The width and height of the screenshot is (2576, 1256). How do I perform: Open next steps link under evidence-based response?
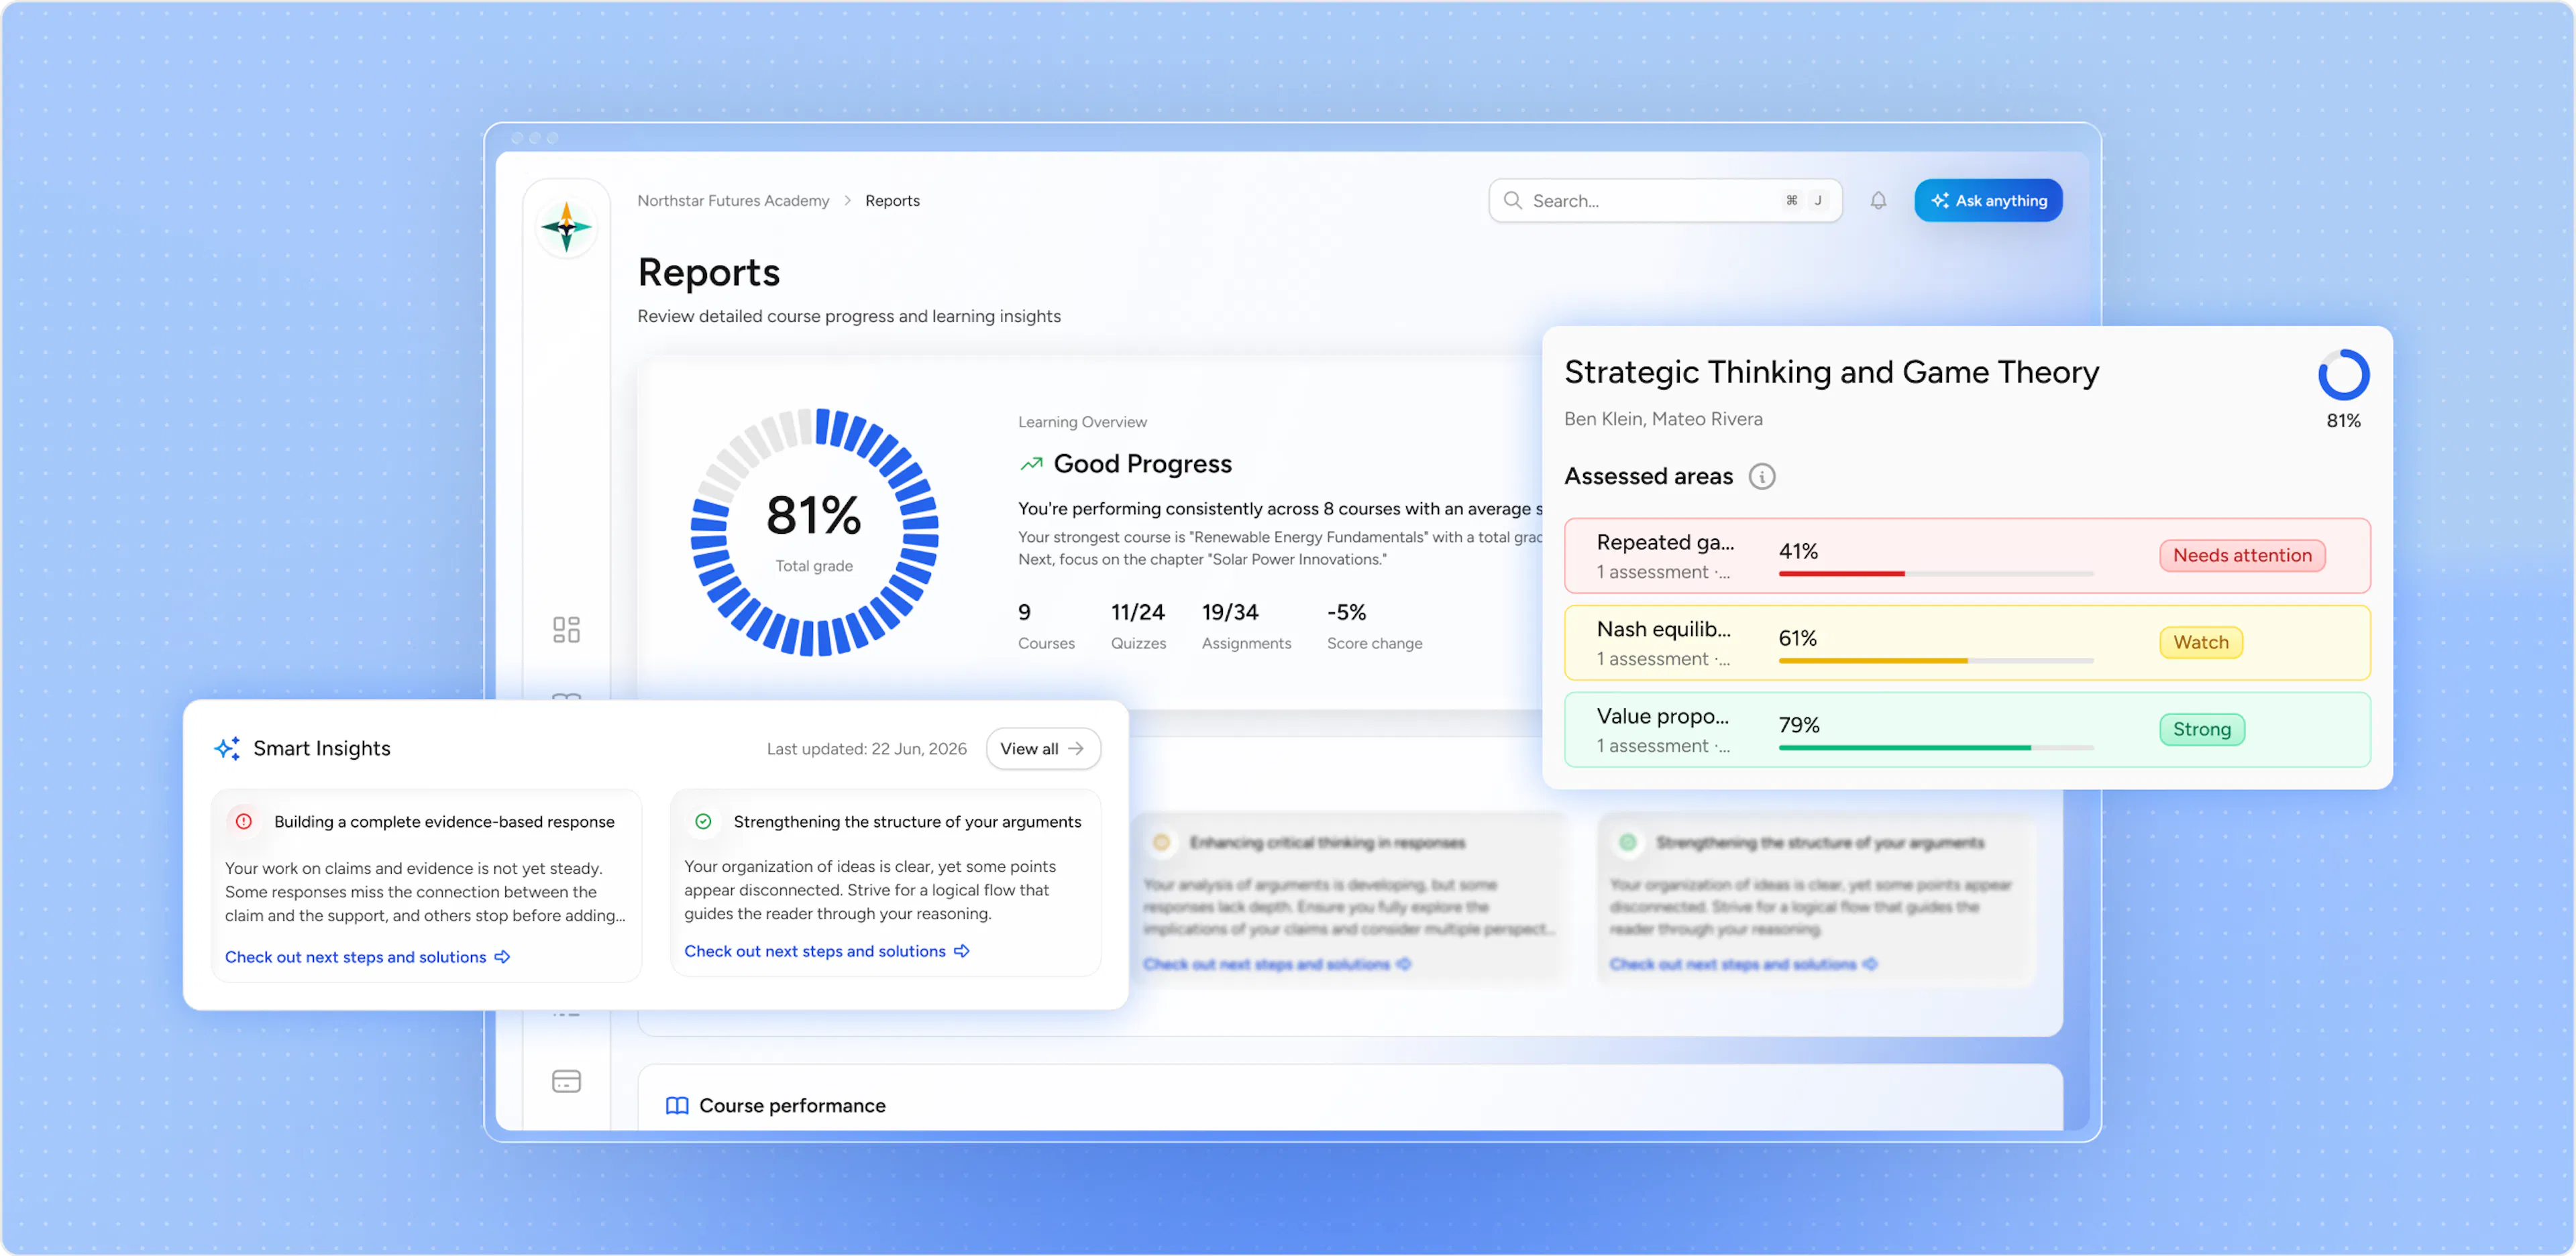pos(367,956)
